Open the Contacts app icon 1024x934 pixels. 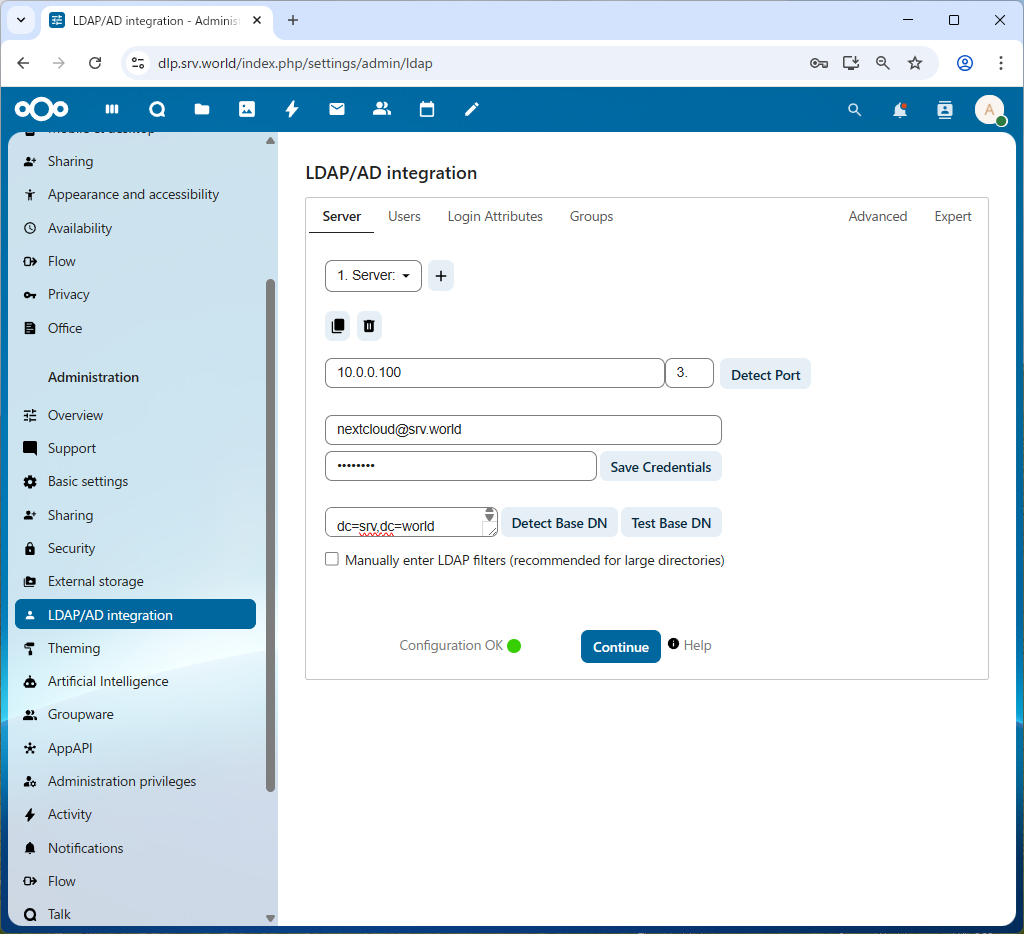tap(382, 109)
